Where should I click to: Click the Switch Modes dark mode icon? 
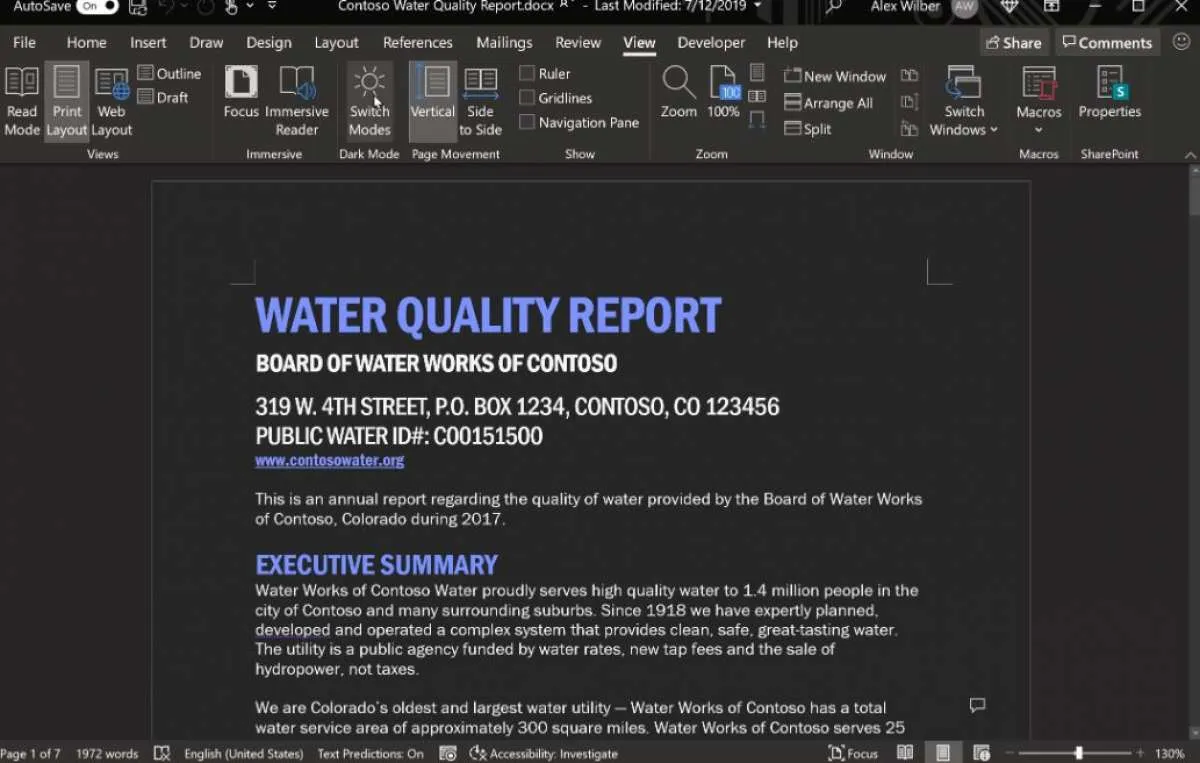pos(369,84)
